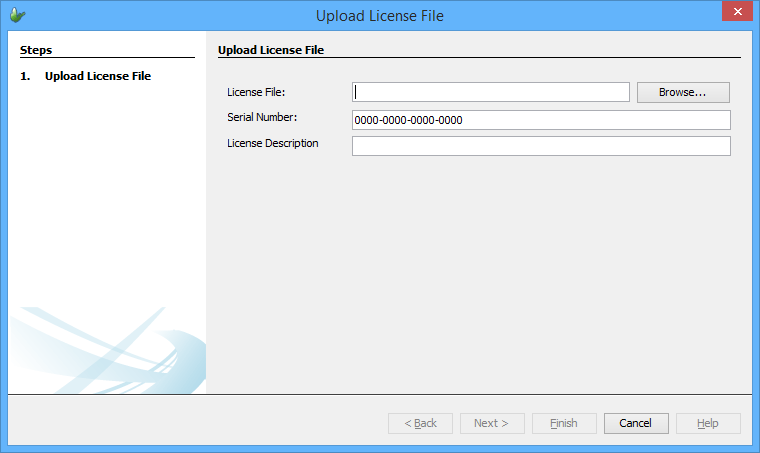This screenshot has width=760, height=453.
Task: Click the License File label
Action: 256,93
